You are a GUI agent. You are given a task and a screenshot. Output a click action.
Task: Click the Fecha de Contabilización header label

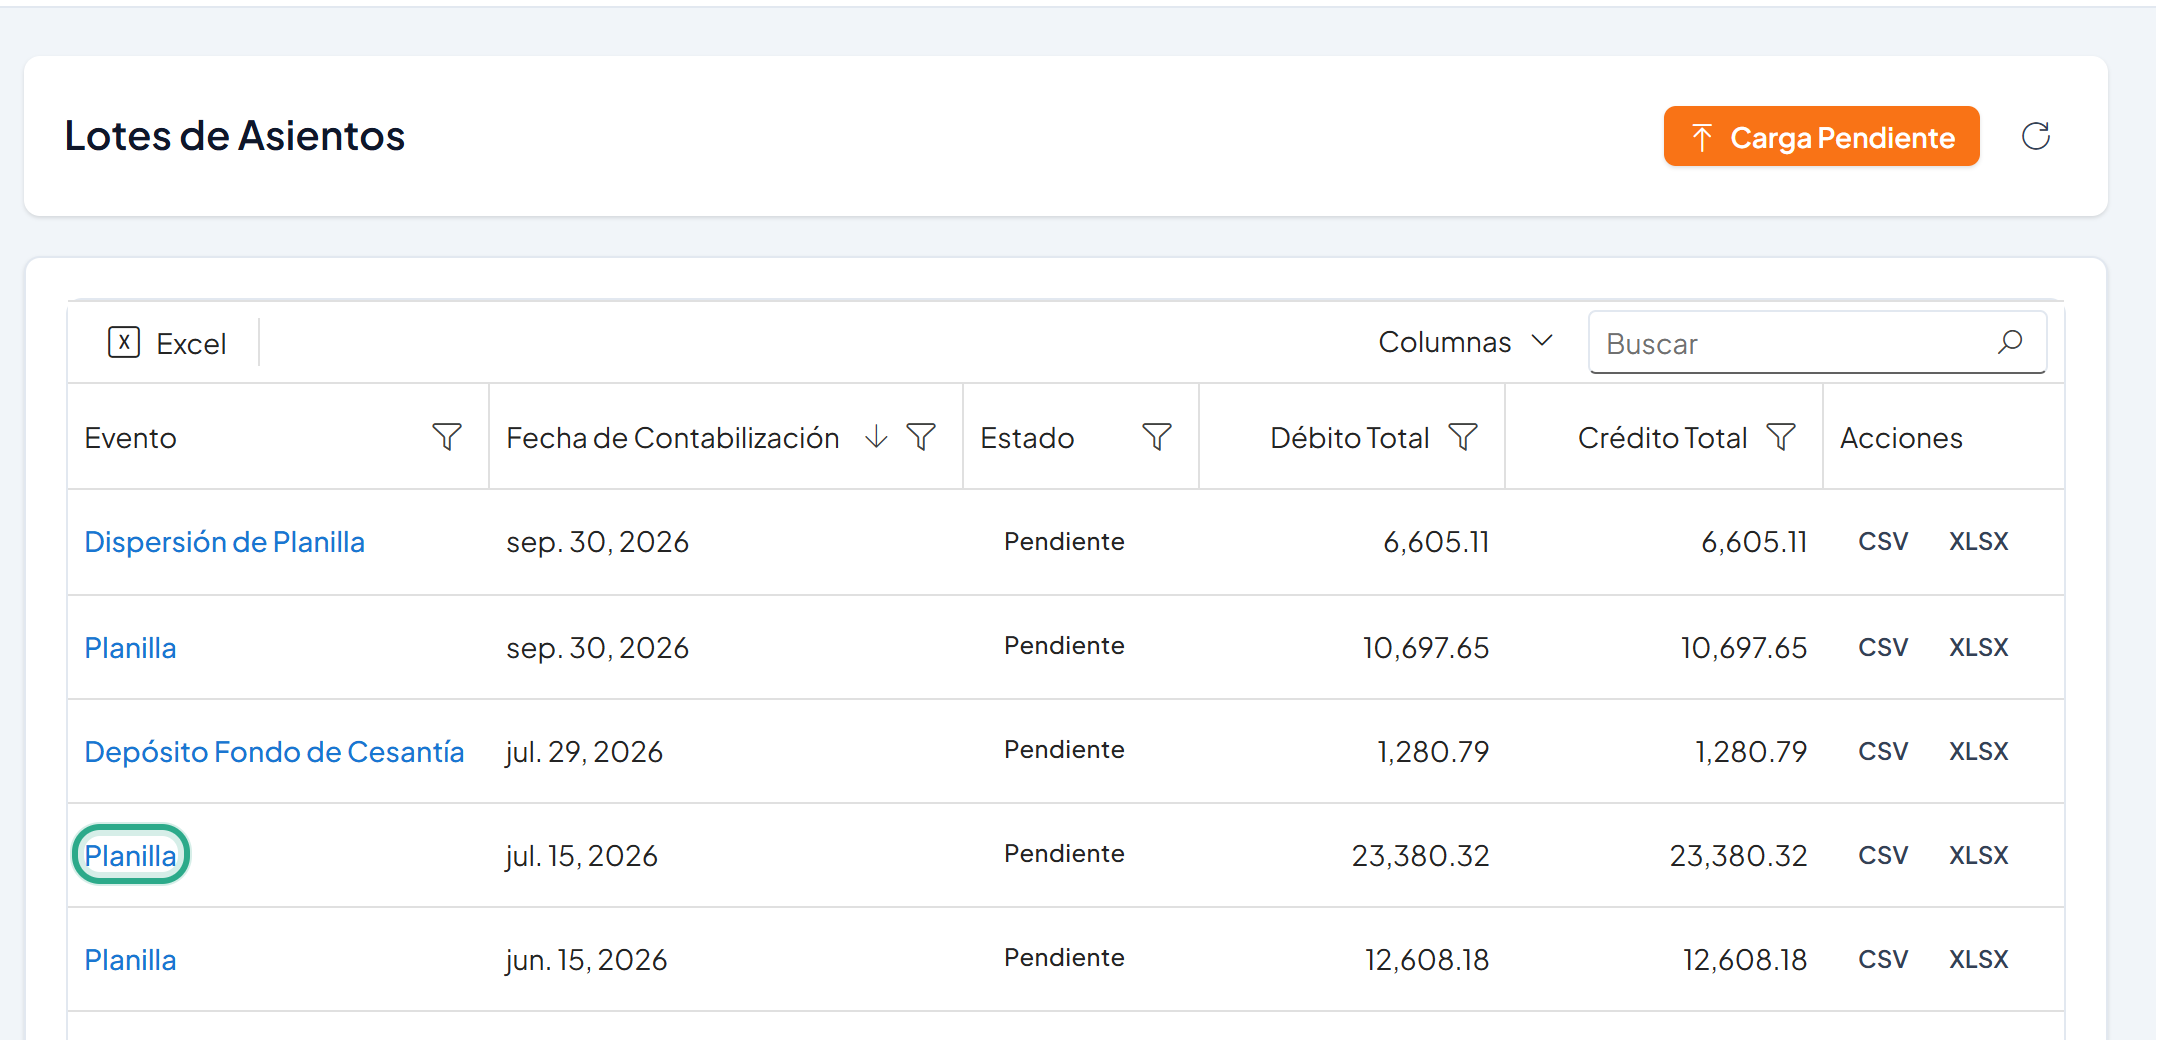coord(672,438)
